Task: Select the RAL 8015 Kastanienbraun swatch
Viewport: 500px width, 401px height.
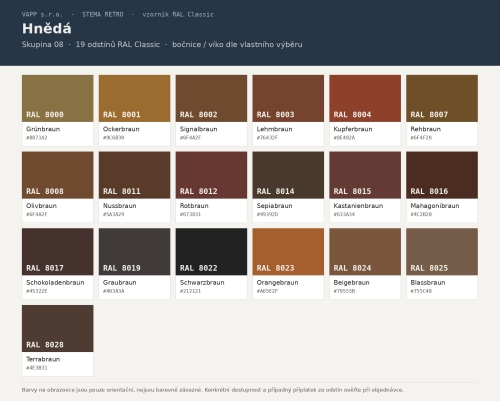Action: point(365,187)
